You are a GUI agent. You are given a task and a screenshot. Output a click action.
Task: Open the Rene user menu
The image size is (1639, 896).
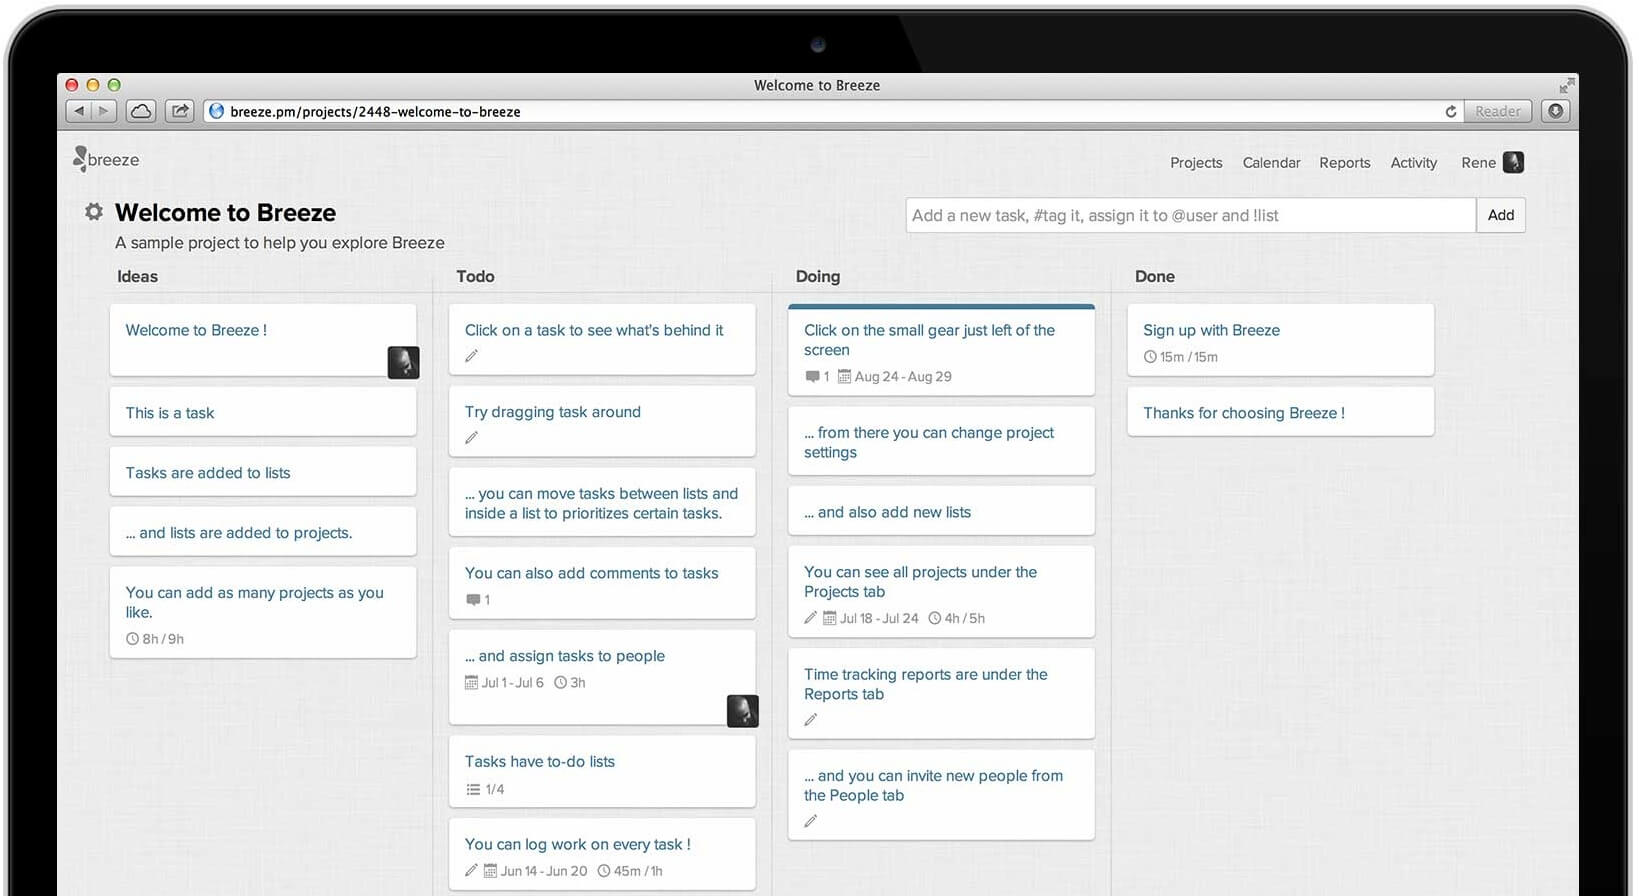point(1491,163)
